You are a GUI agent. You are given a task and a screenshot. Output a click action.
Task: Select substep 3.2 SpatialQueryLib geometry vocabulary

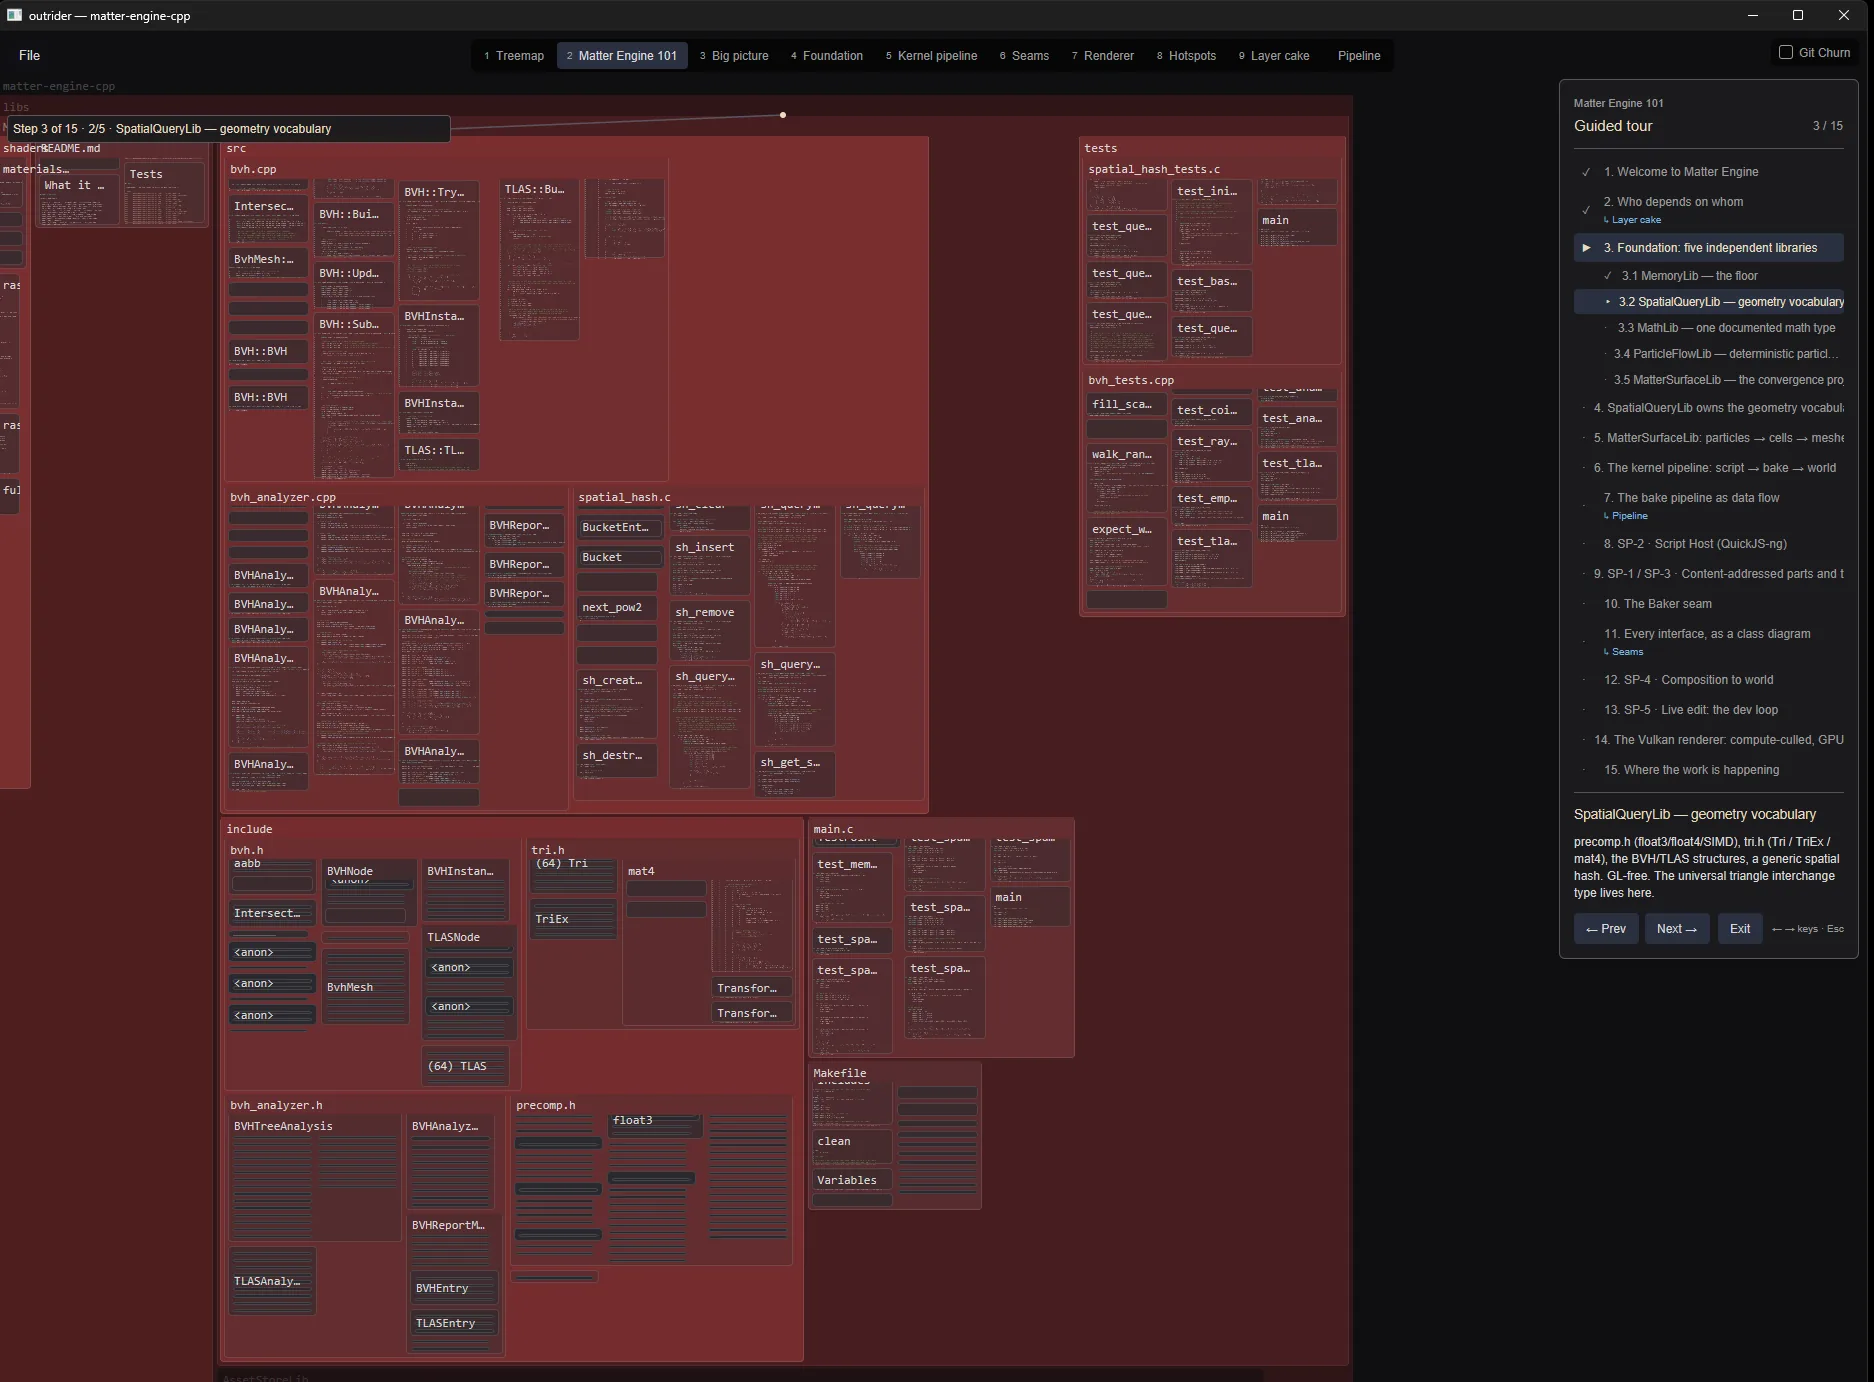(1708, 302)
